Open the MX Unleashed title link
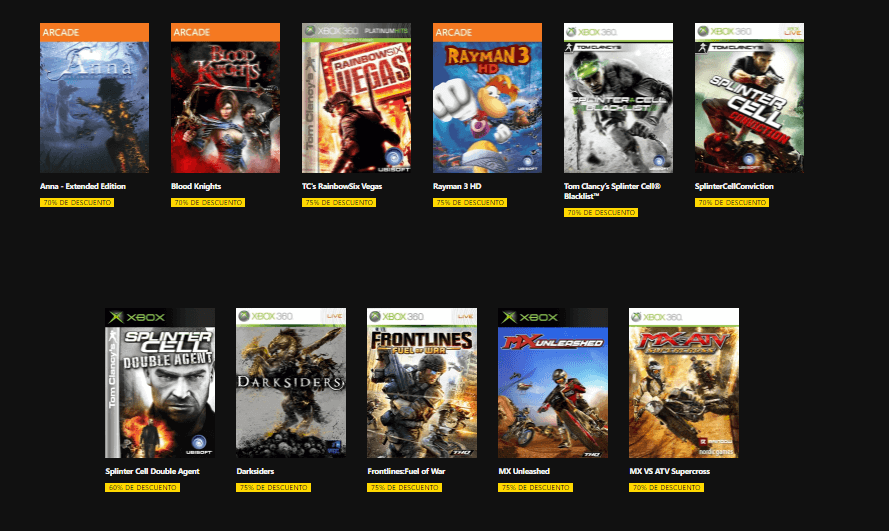Screen dimensions: 889x531 pos(524,471)
